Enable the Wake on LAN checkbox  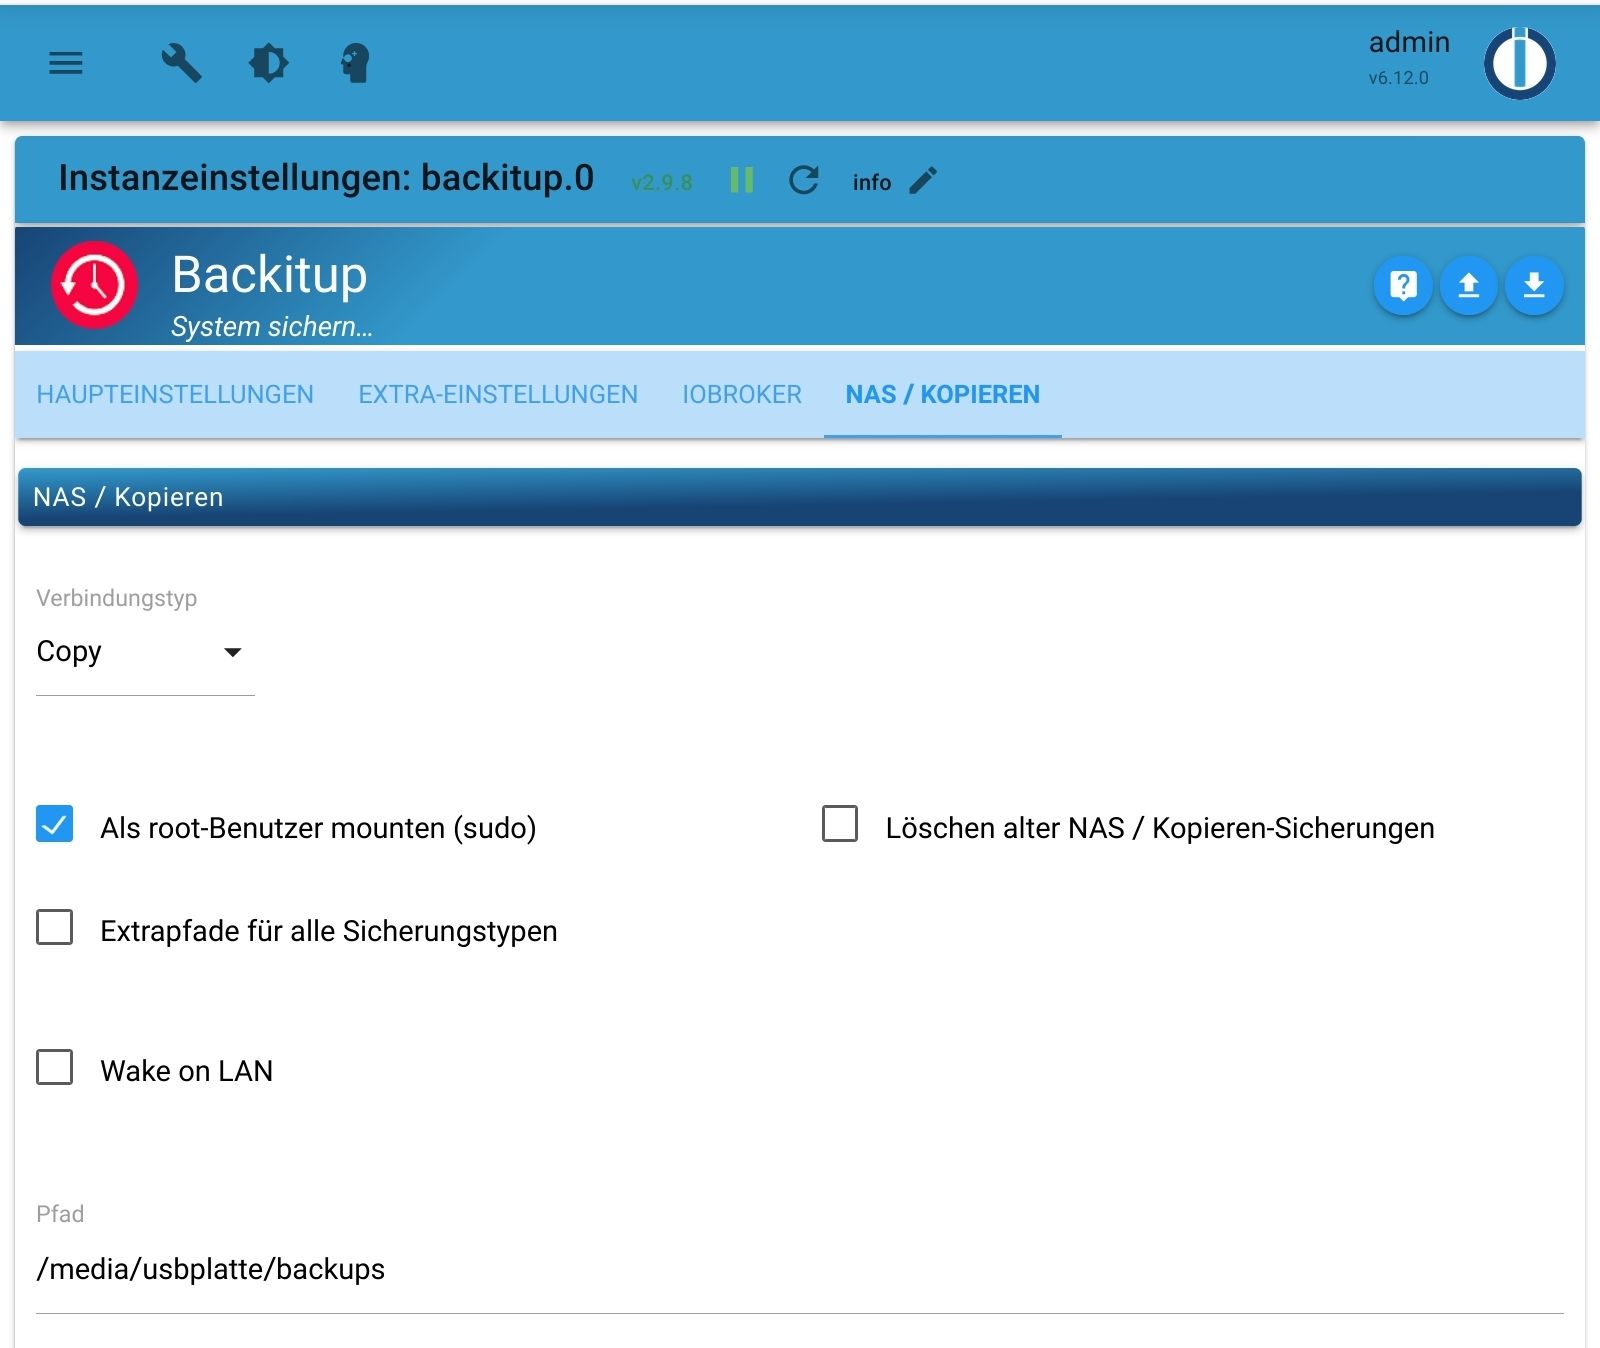click(x=55, y=1068)
